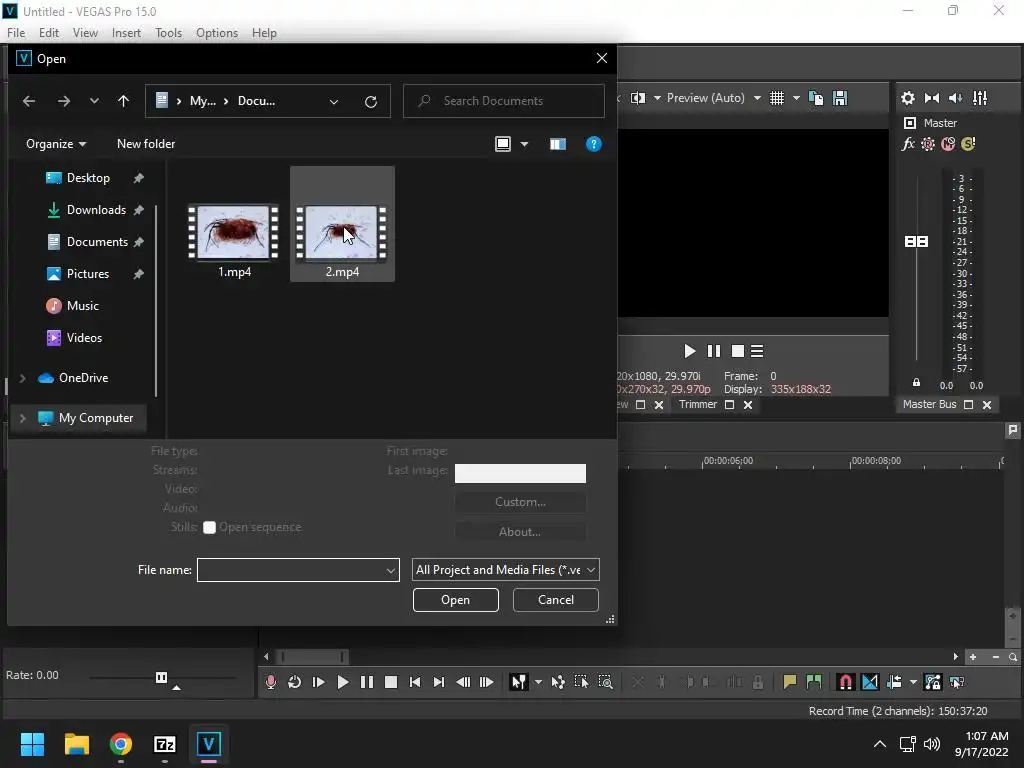Viewport: 1024px width, 768px height.
Task: Open Options menu
Action: pyautogui.click(x=217, y=33)
